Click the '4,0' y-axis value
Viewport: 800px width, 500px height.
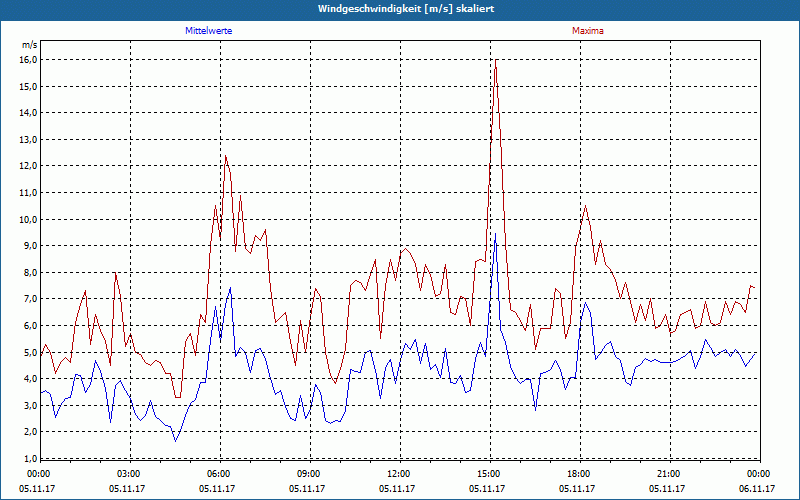point(31,379)
